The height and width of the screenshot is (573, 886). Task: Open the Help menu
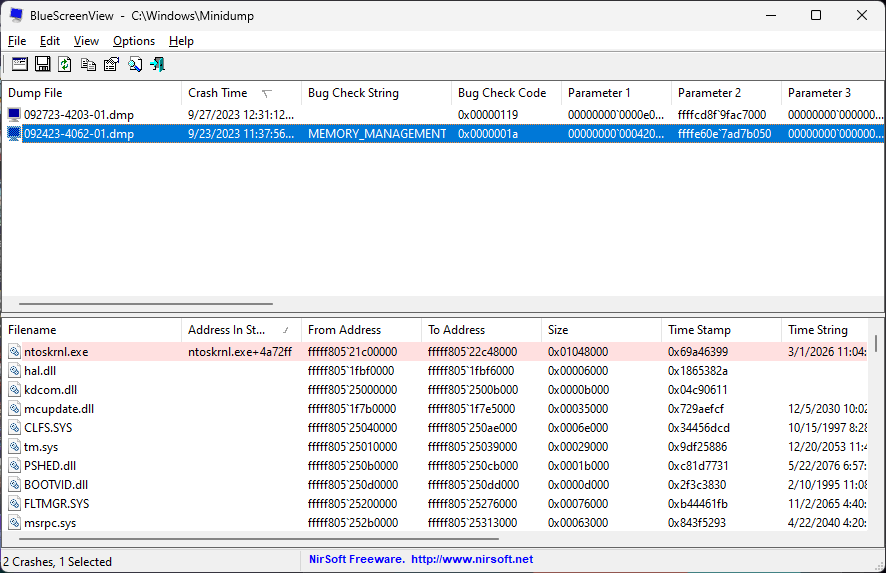(181, 41)
